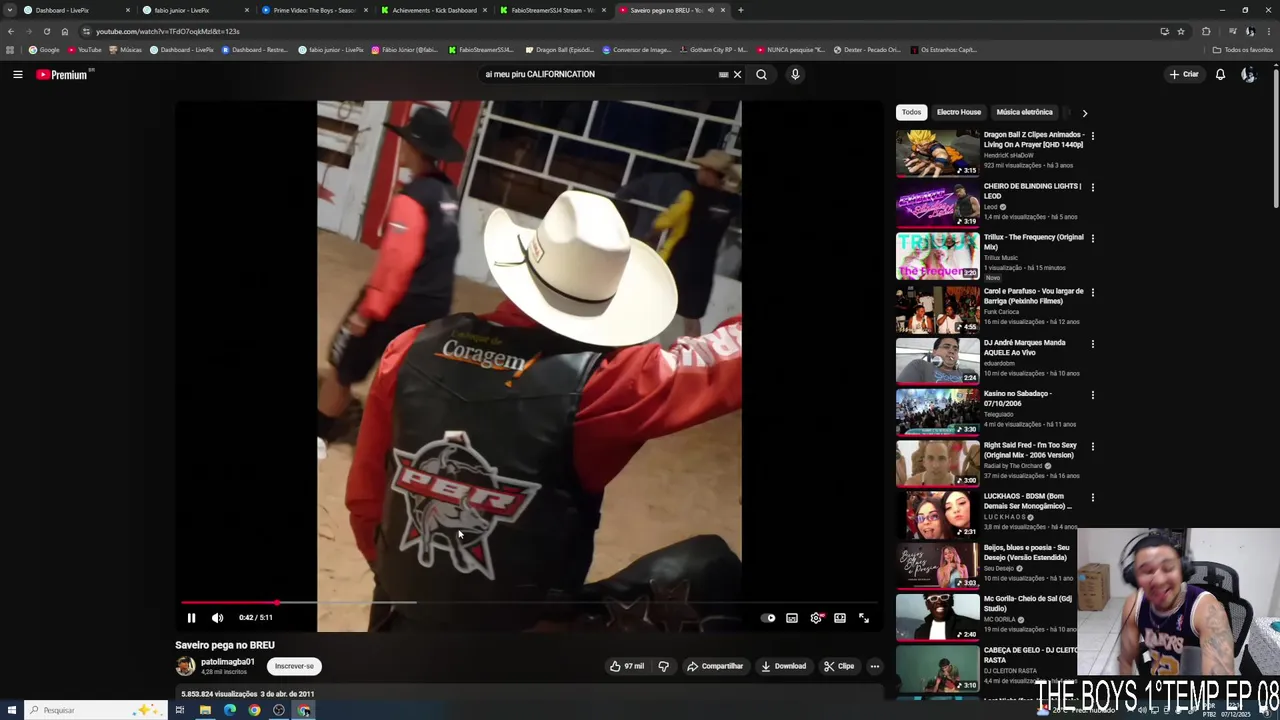Open account avatar menu
This screenshot has height=720, width=1280.
tap(1248, 74)
